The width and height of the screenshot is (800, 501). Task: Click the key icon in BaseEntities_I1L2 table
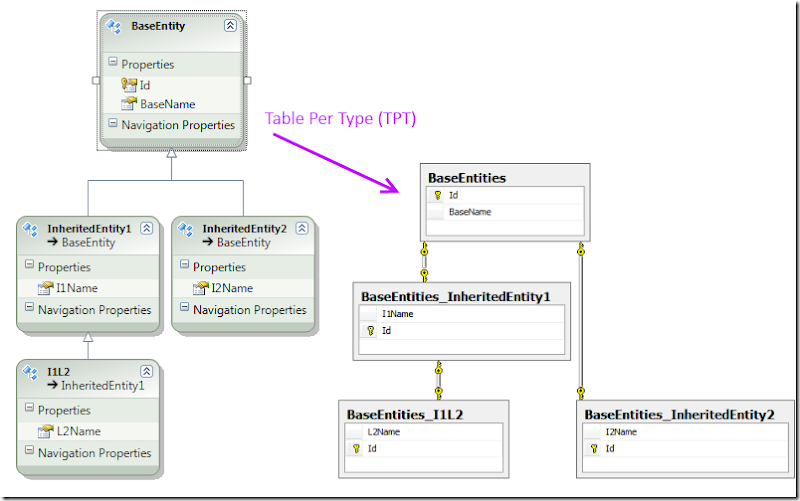click(x=356, y=450)
